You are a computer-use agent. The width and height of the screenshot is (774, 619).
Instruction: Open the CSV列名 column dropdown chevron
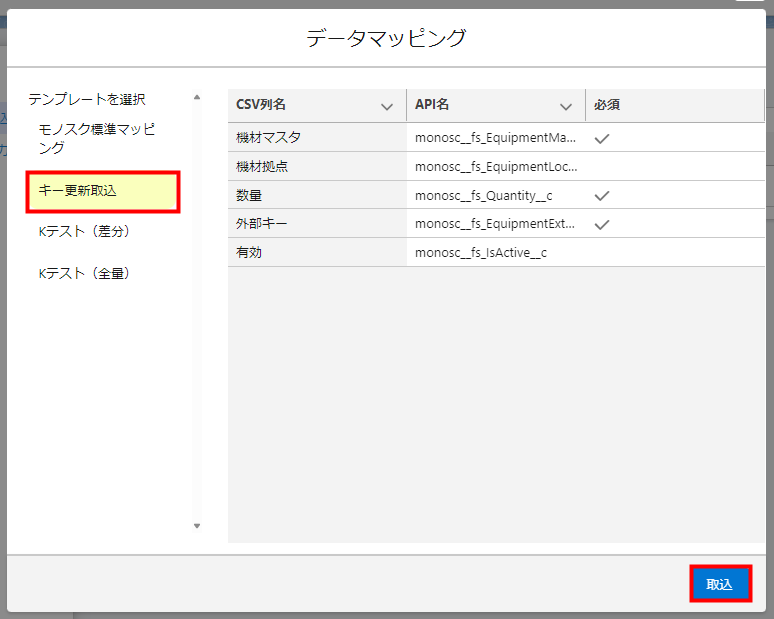[x=387, y=106]
